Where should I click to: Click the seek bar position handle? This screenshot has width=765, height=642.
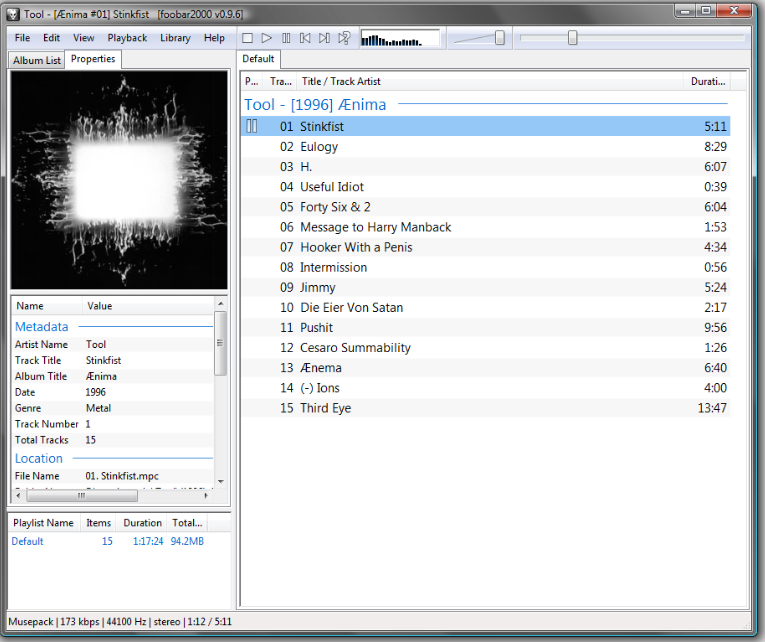click(572, 38)
